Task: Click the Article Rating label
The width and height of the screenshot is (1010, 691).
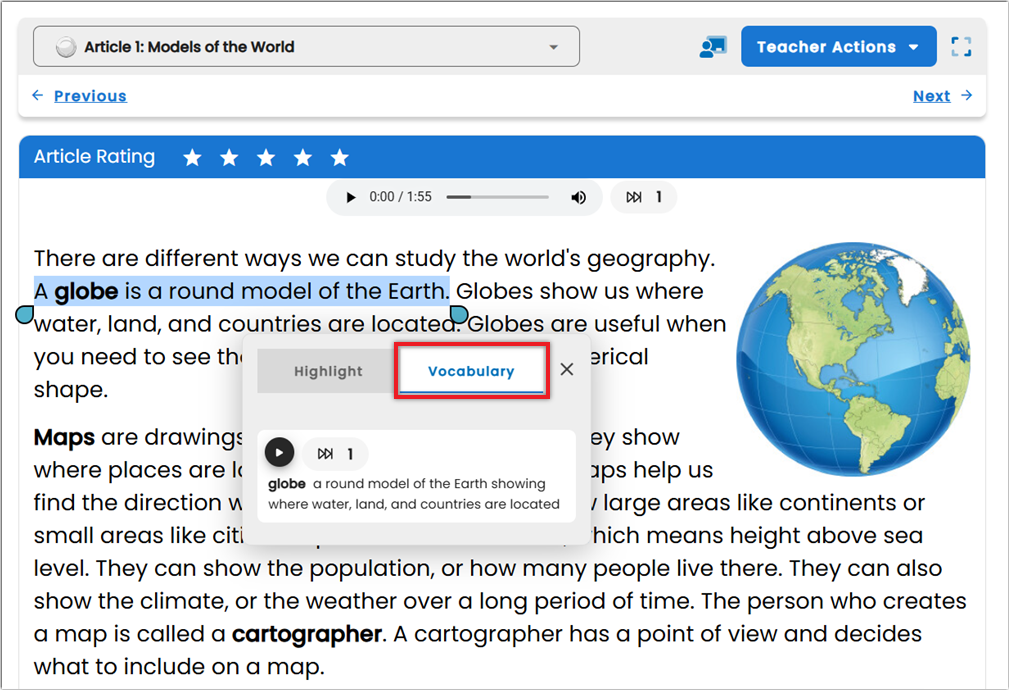Action: (94, 156)
